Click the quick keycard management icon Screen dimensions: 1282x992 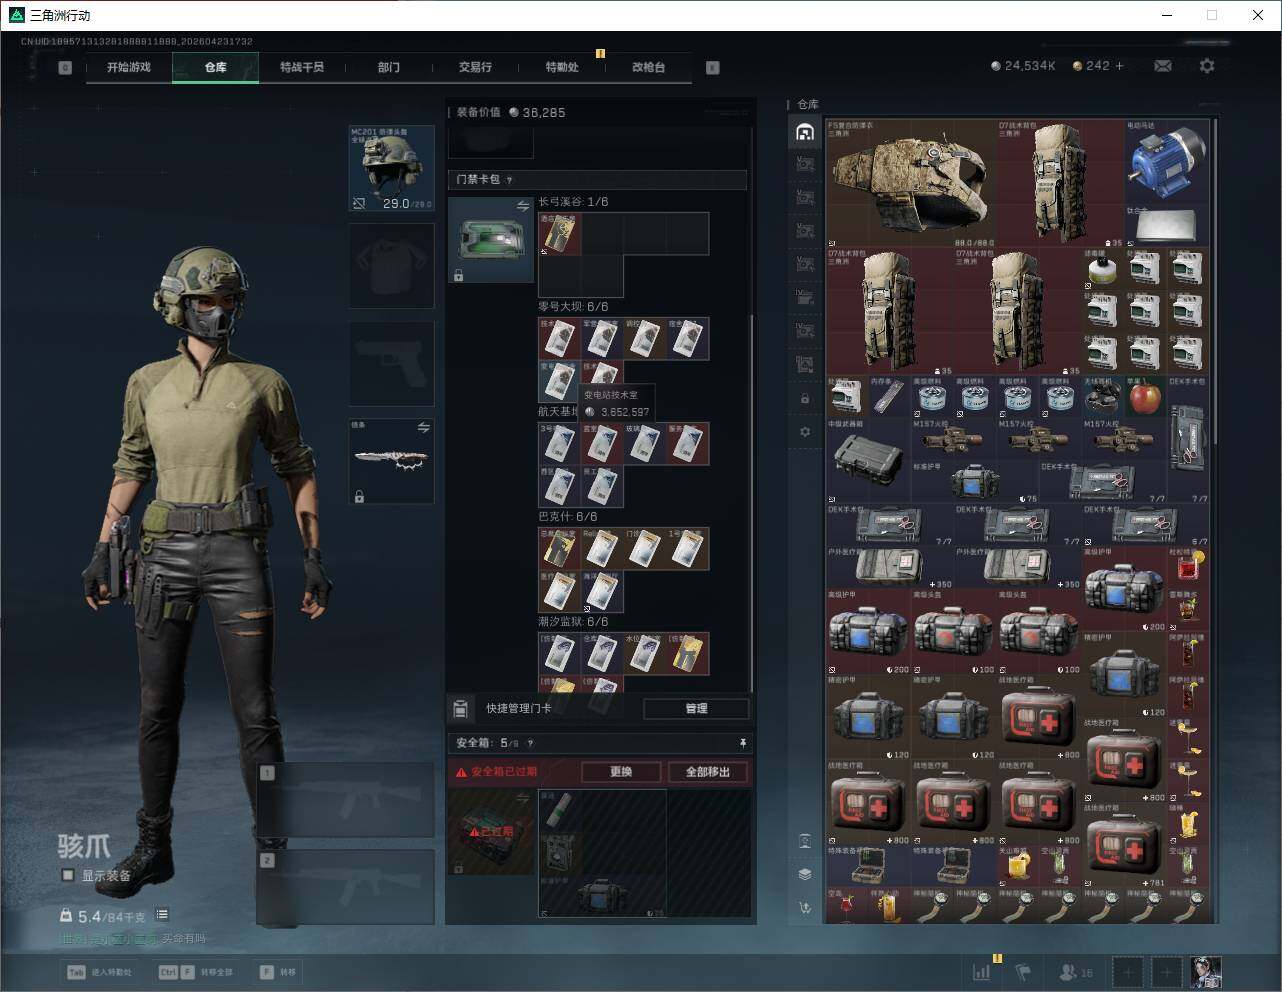click(x=461, y=708)
